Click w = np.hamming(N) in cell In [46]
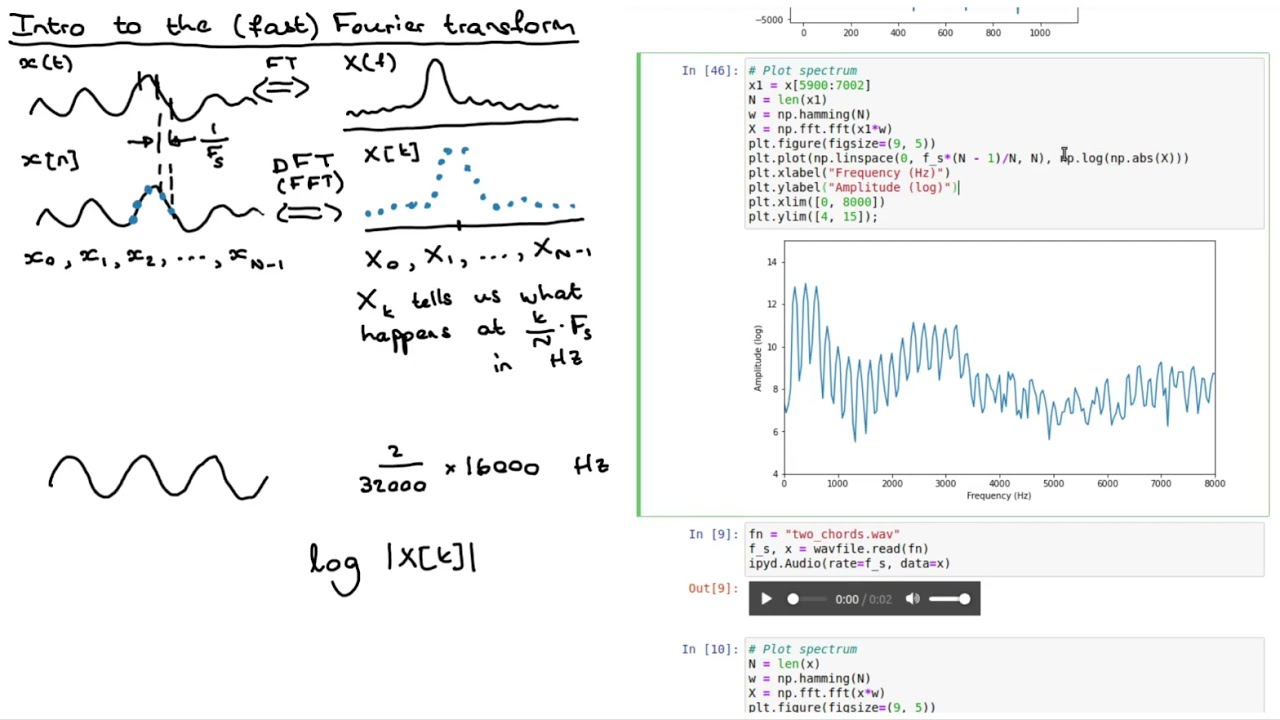 809,114
